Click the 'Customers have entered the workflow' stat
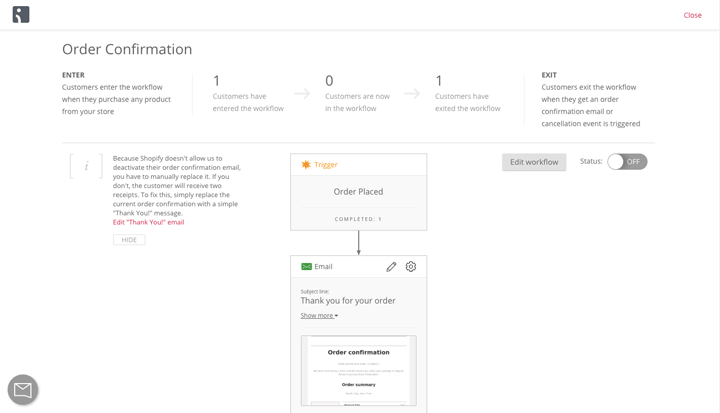The width and height of the screenshot is (720, 413). tap(247, 96)
